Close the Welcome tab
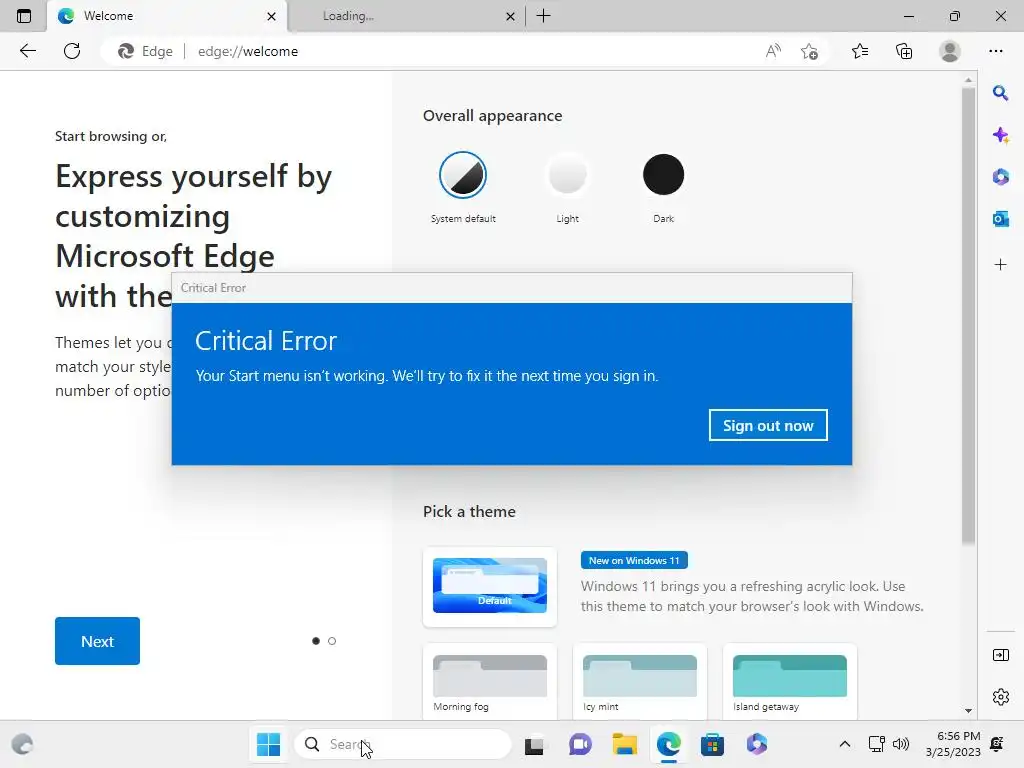The width and height of the screenshot is (1024, 768). pyautogui.click(x=271, y=16)
